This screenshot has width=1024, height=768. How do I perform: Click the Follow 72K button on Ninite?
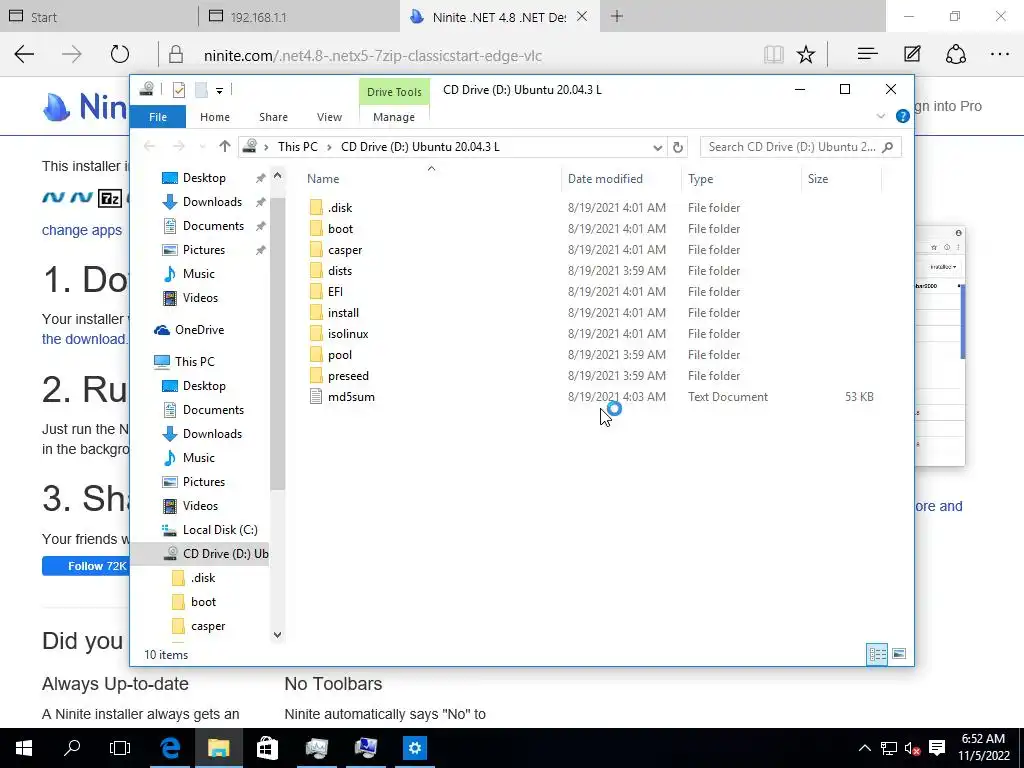(86, 566)
